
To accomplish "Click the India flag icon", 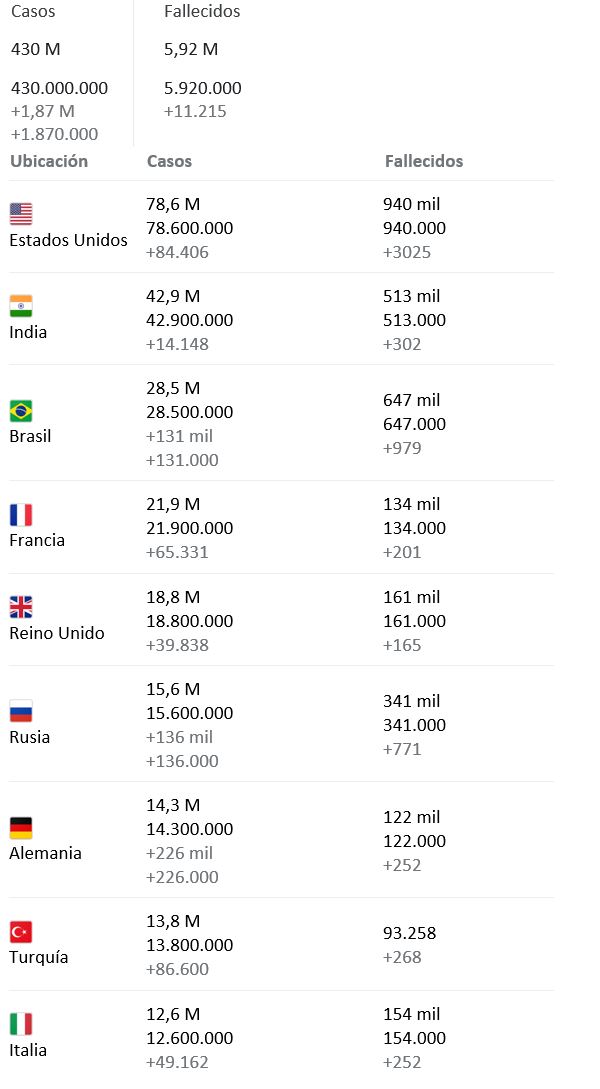I will [x=21, y=305].
